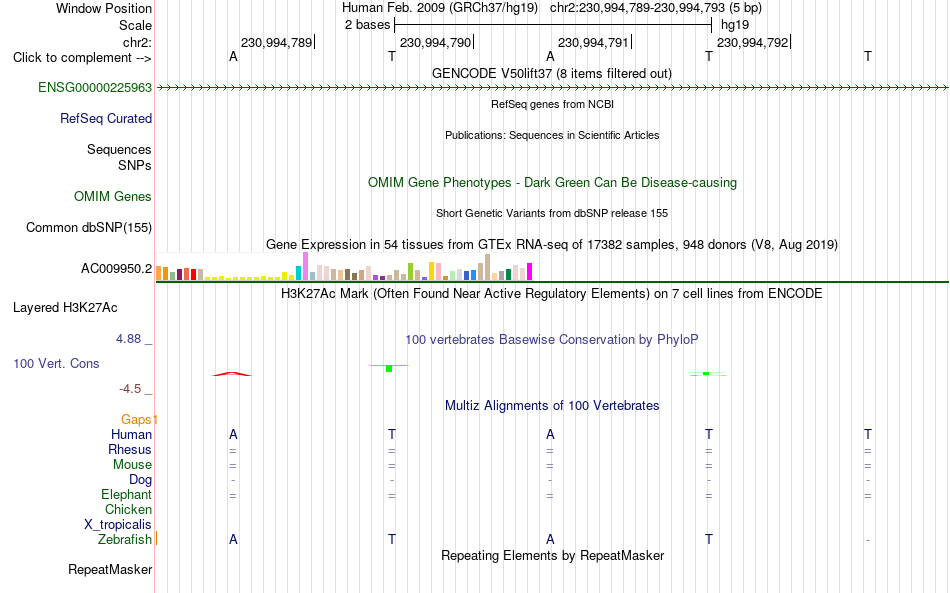Select the Dog species row label
Viewport: 950px width, 593px height.
coord(140,480)
